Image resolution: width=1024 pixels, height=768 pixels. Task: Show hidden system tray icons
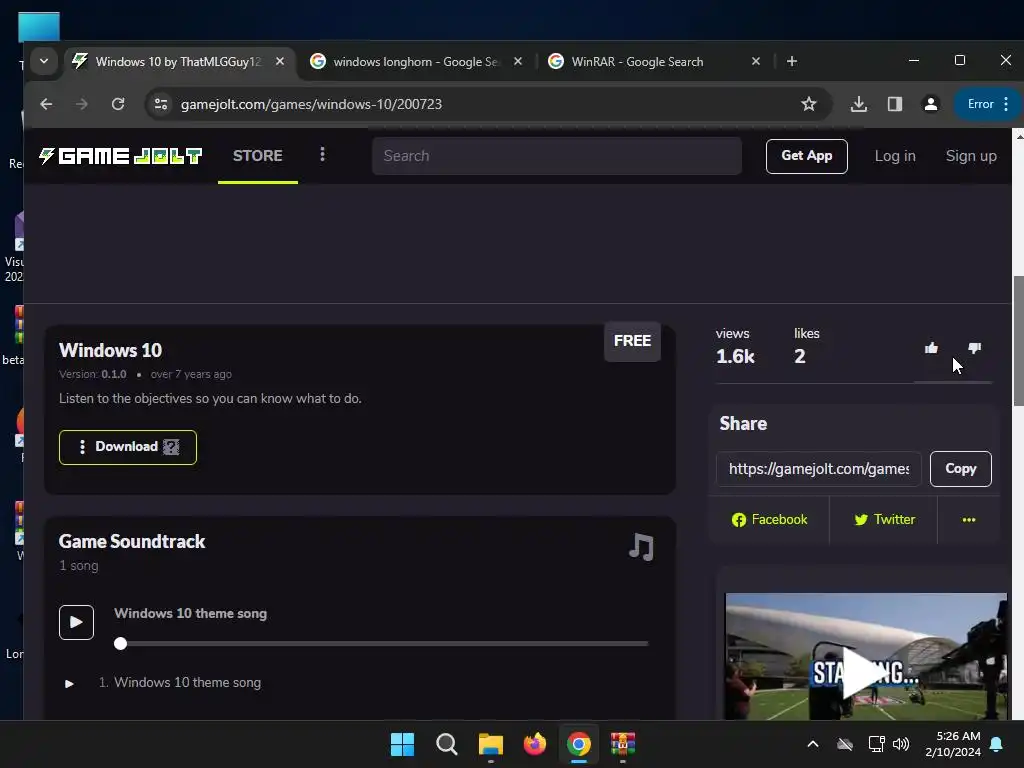(813, 744)
